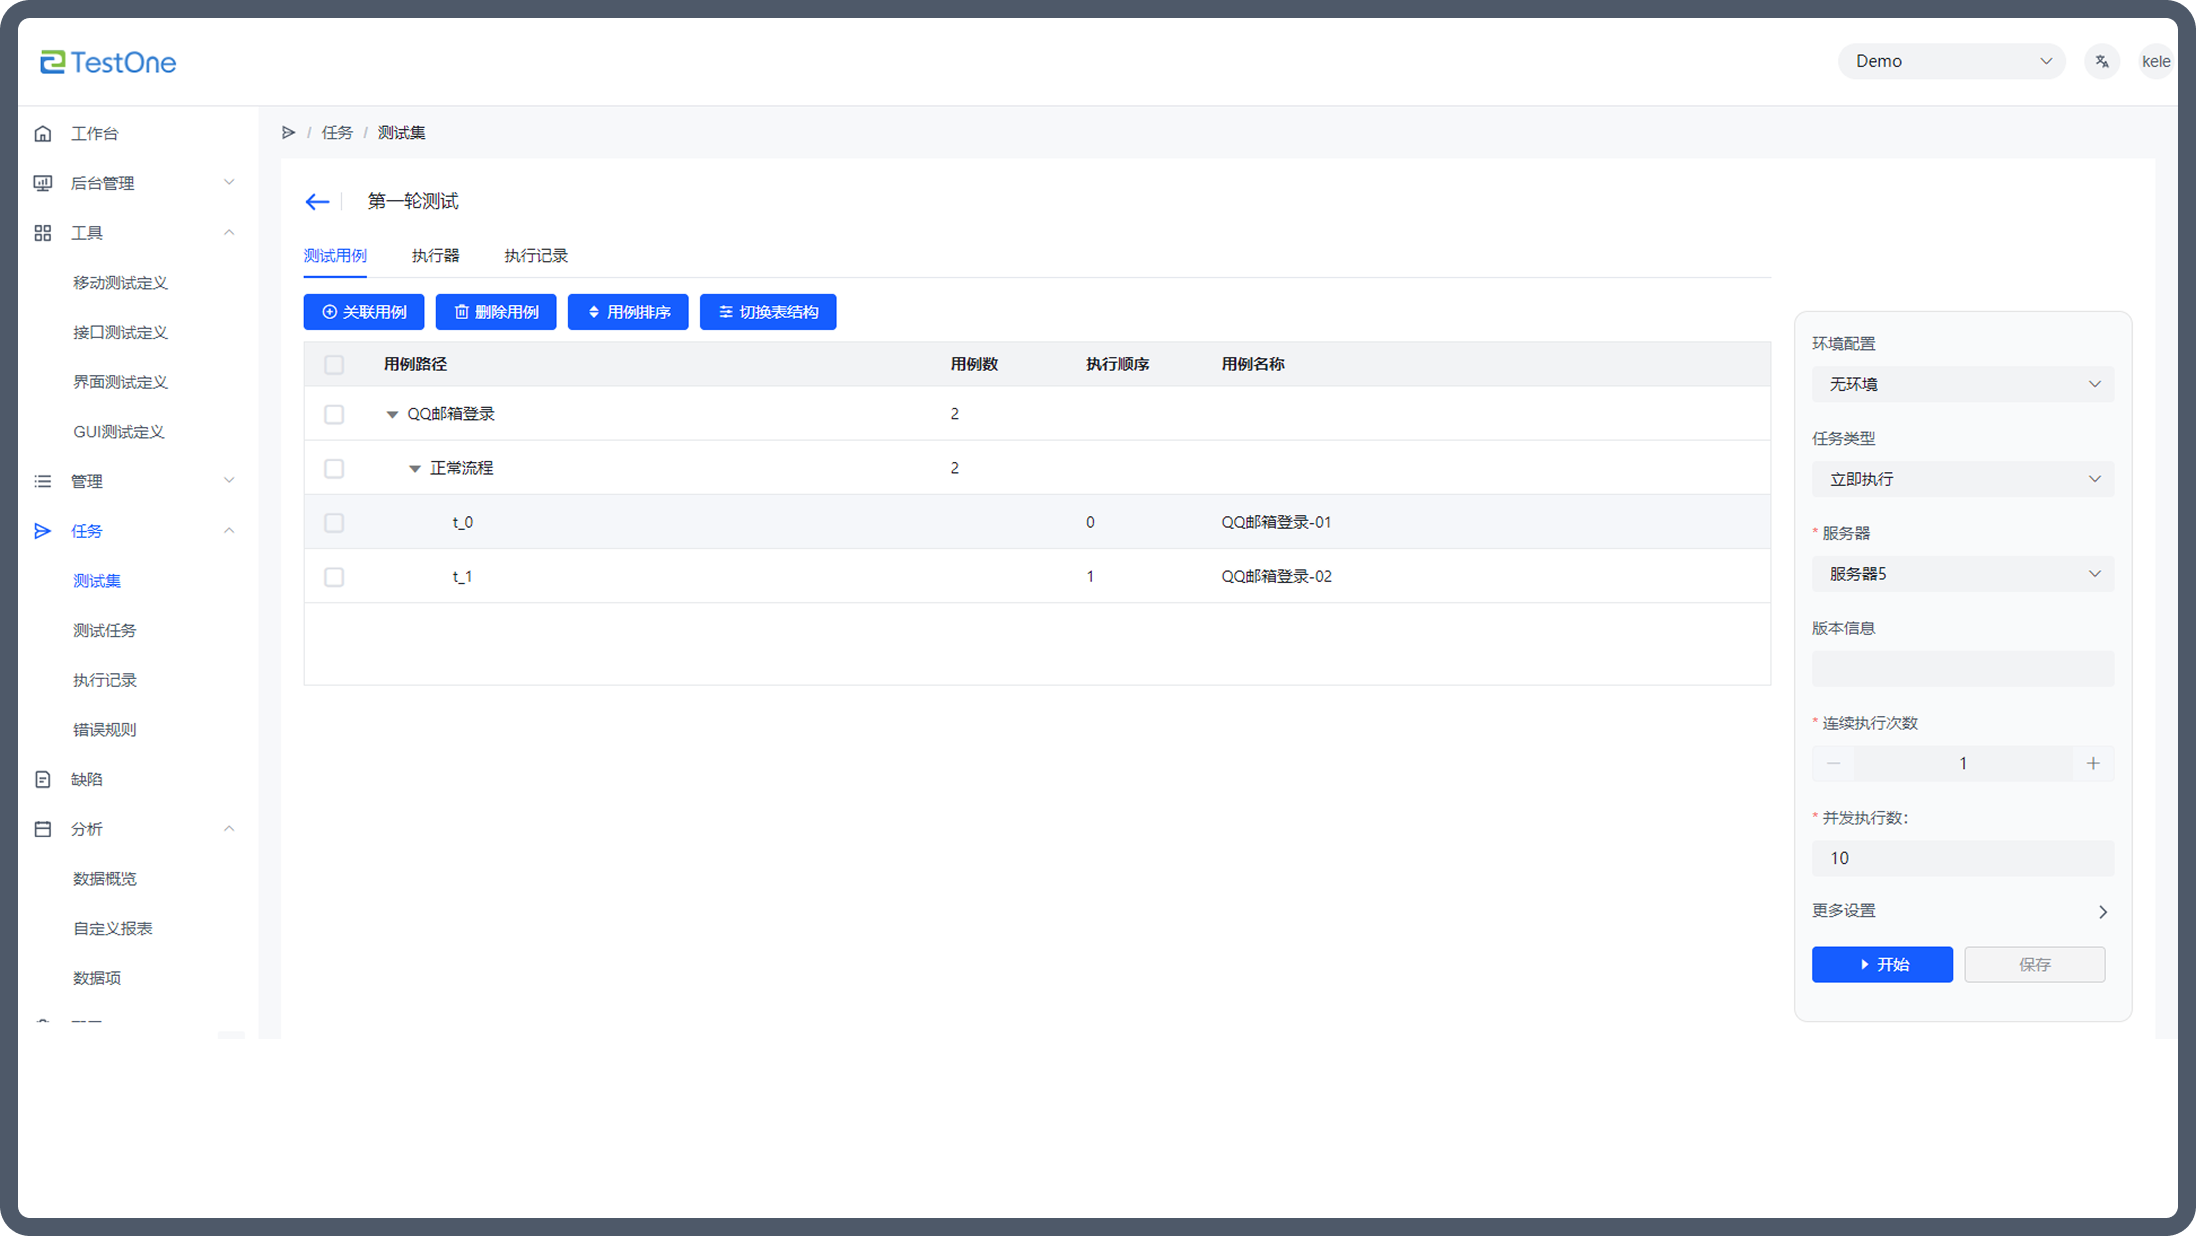Click the breadcrumb triangle icon

pos(289,133)
